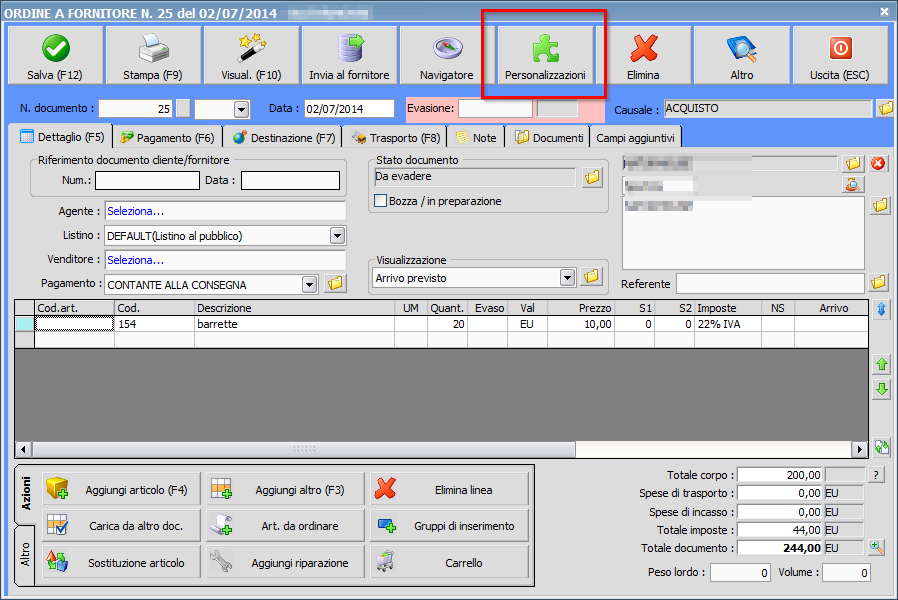
Task: Open Altro magnifier toolbar button
Action: (x=742, y=56)
